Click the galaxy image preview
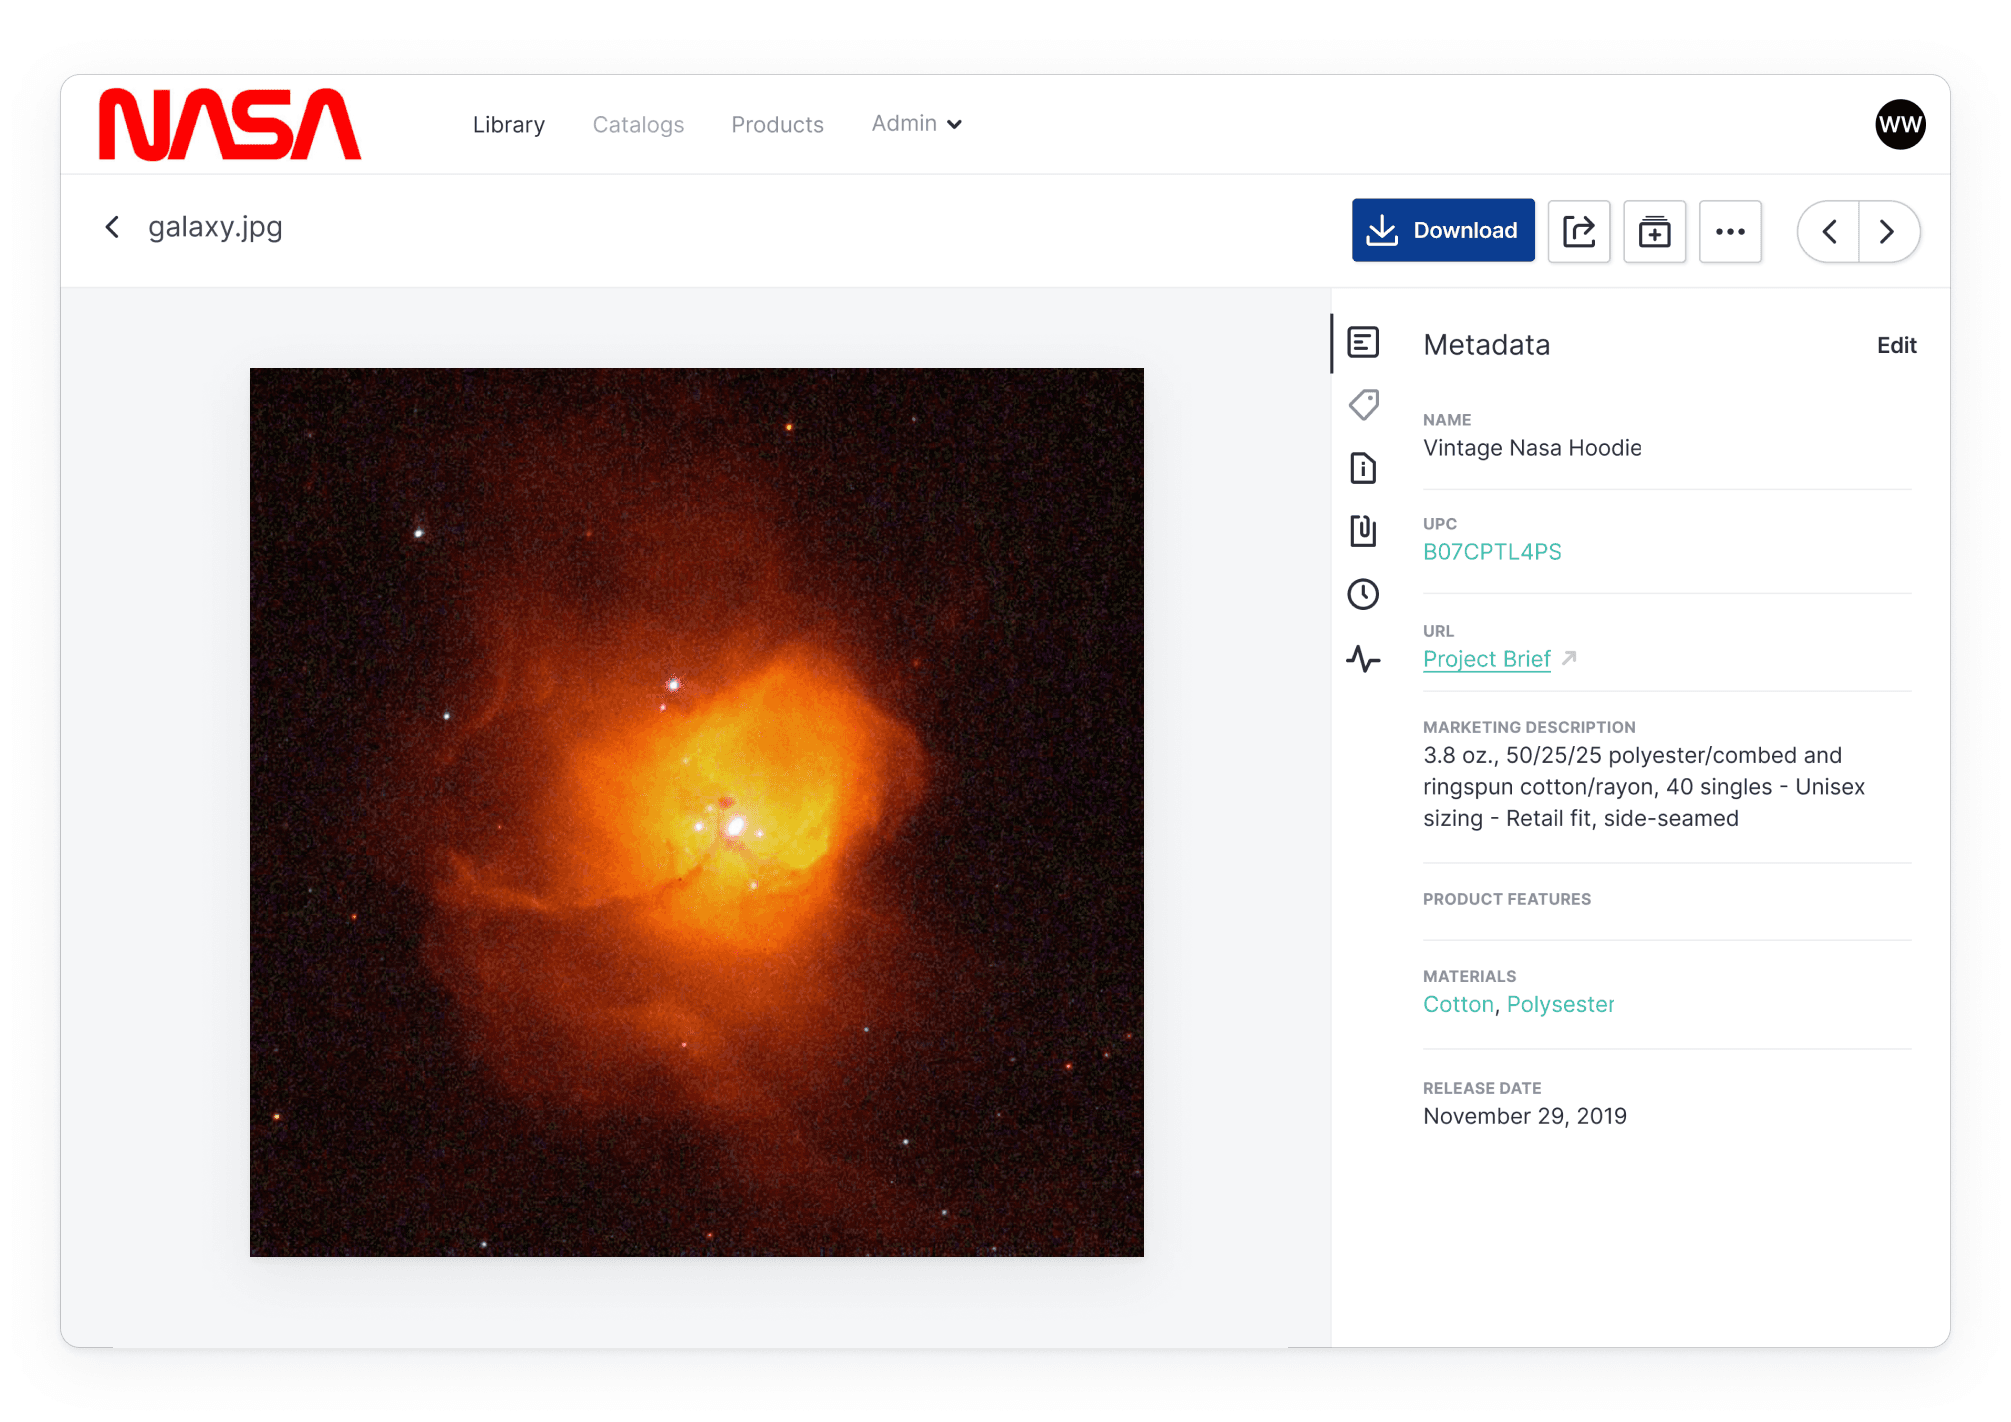2011x1422 pixels. [x=697, y=812]
